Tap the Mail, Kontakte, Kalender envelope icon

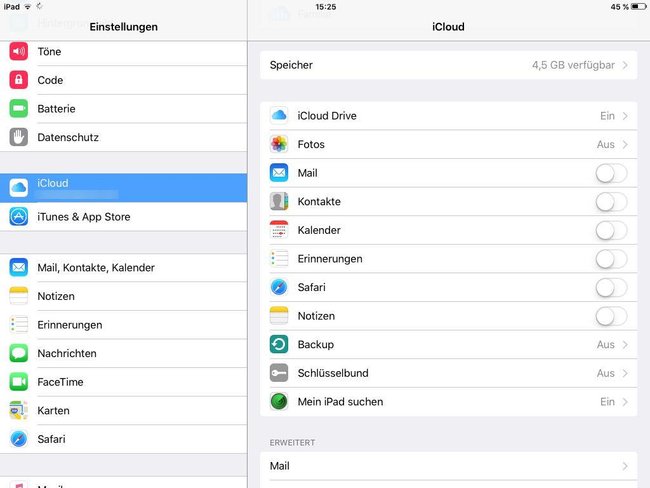tap(19, 267)
